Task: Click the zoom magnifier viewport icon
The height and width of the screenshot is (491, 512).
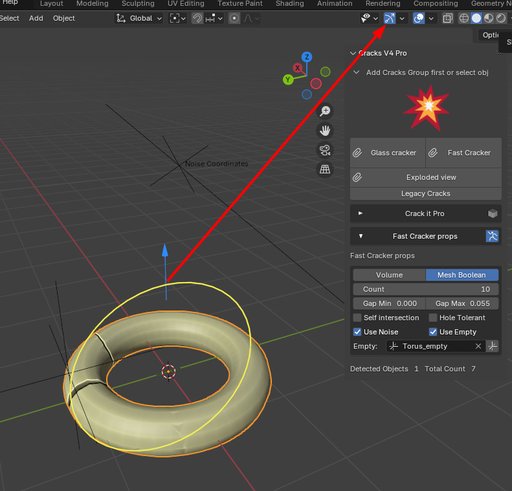Action: click(x=325, y=111)
